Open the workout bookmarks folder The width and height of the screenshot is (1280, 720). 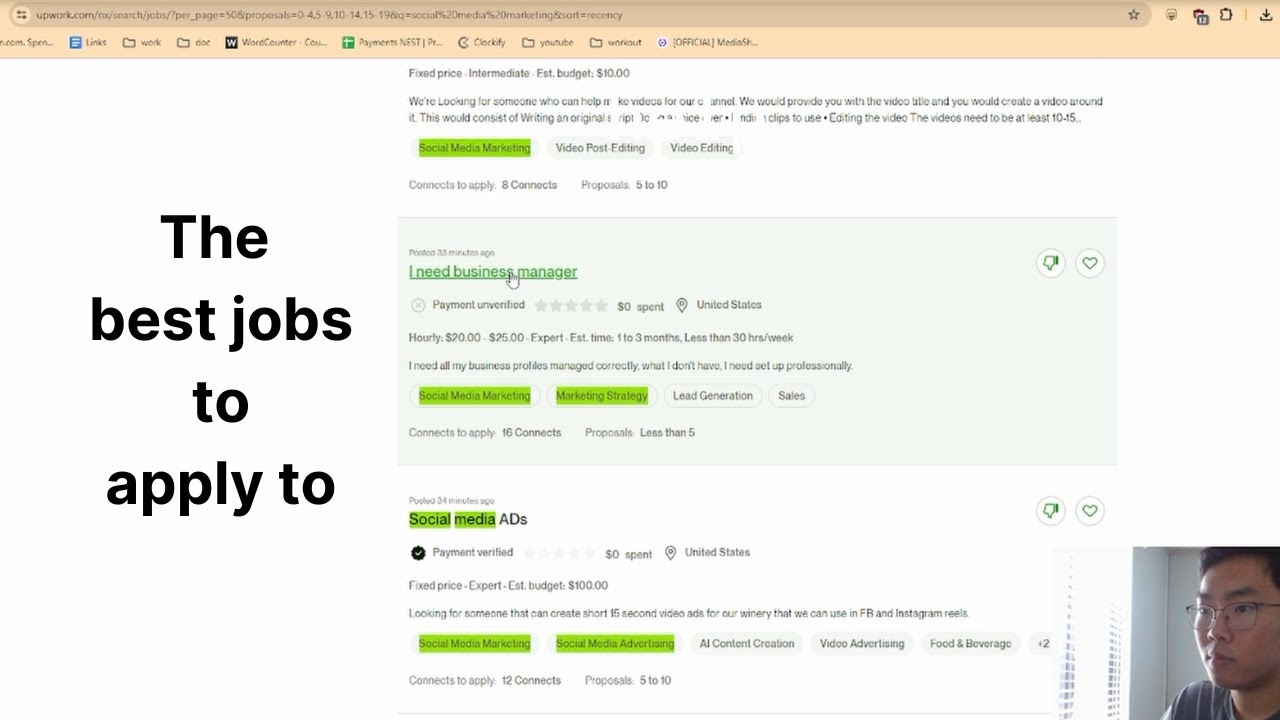point(616,43)
